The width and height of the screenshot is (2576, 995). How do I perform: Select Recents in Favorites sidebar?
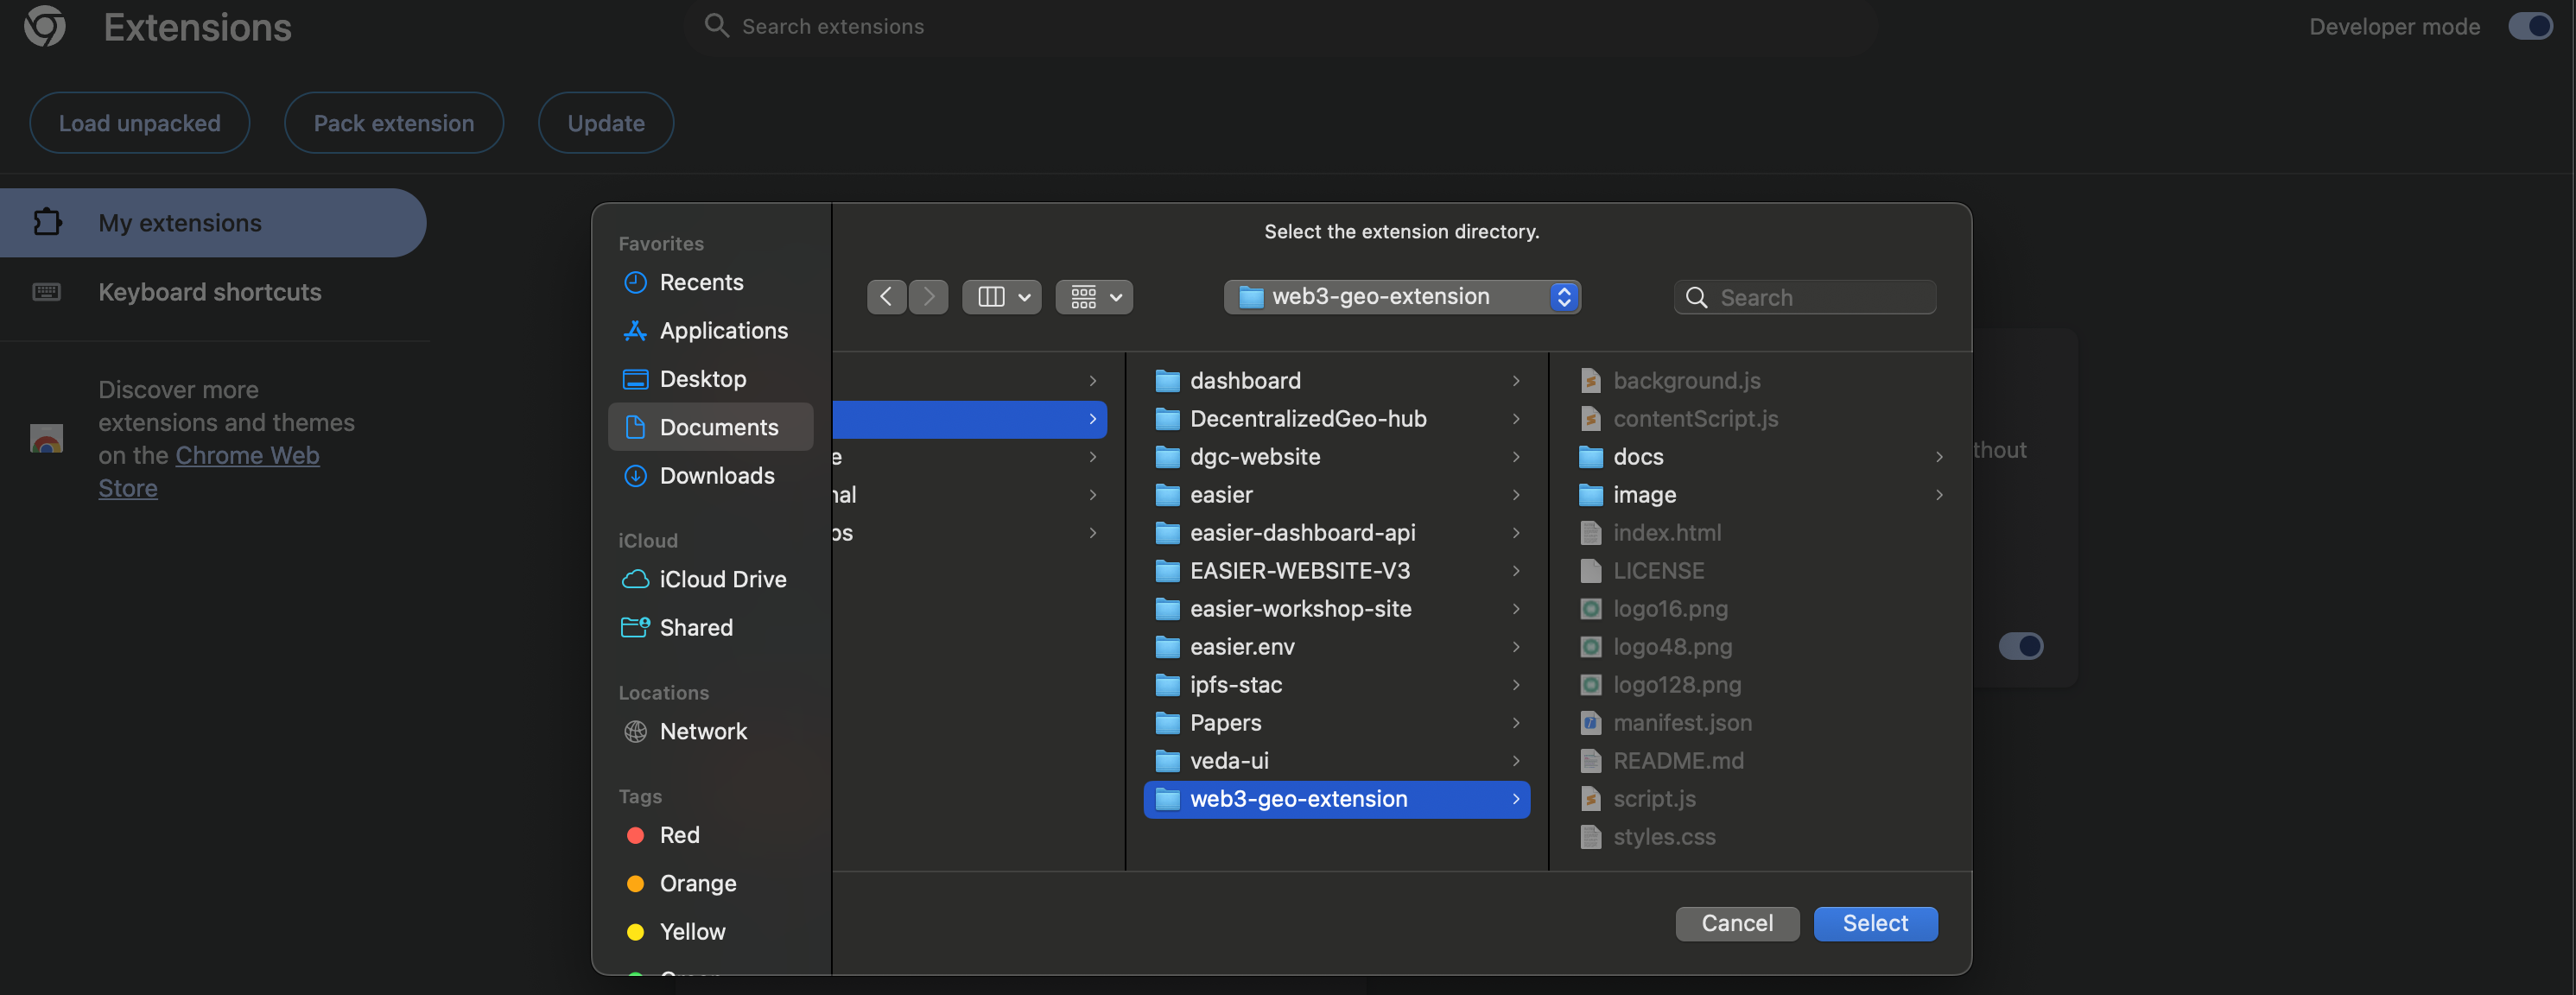(x=711, y=282)
